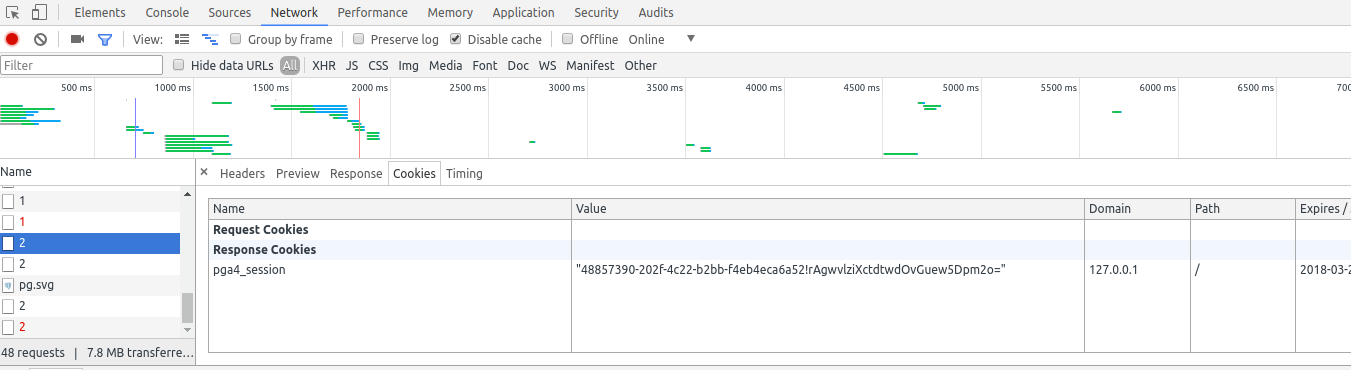
Task: Enable Group by frame checkbox
Action: point(236,39)
